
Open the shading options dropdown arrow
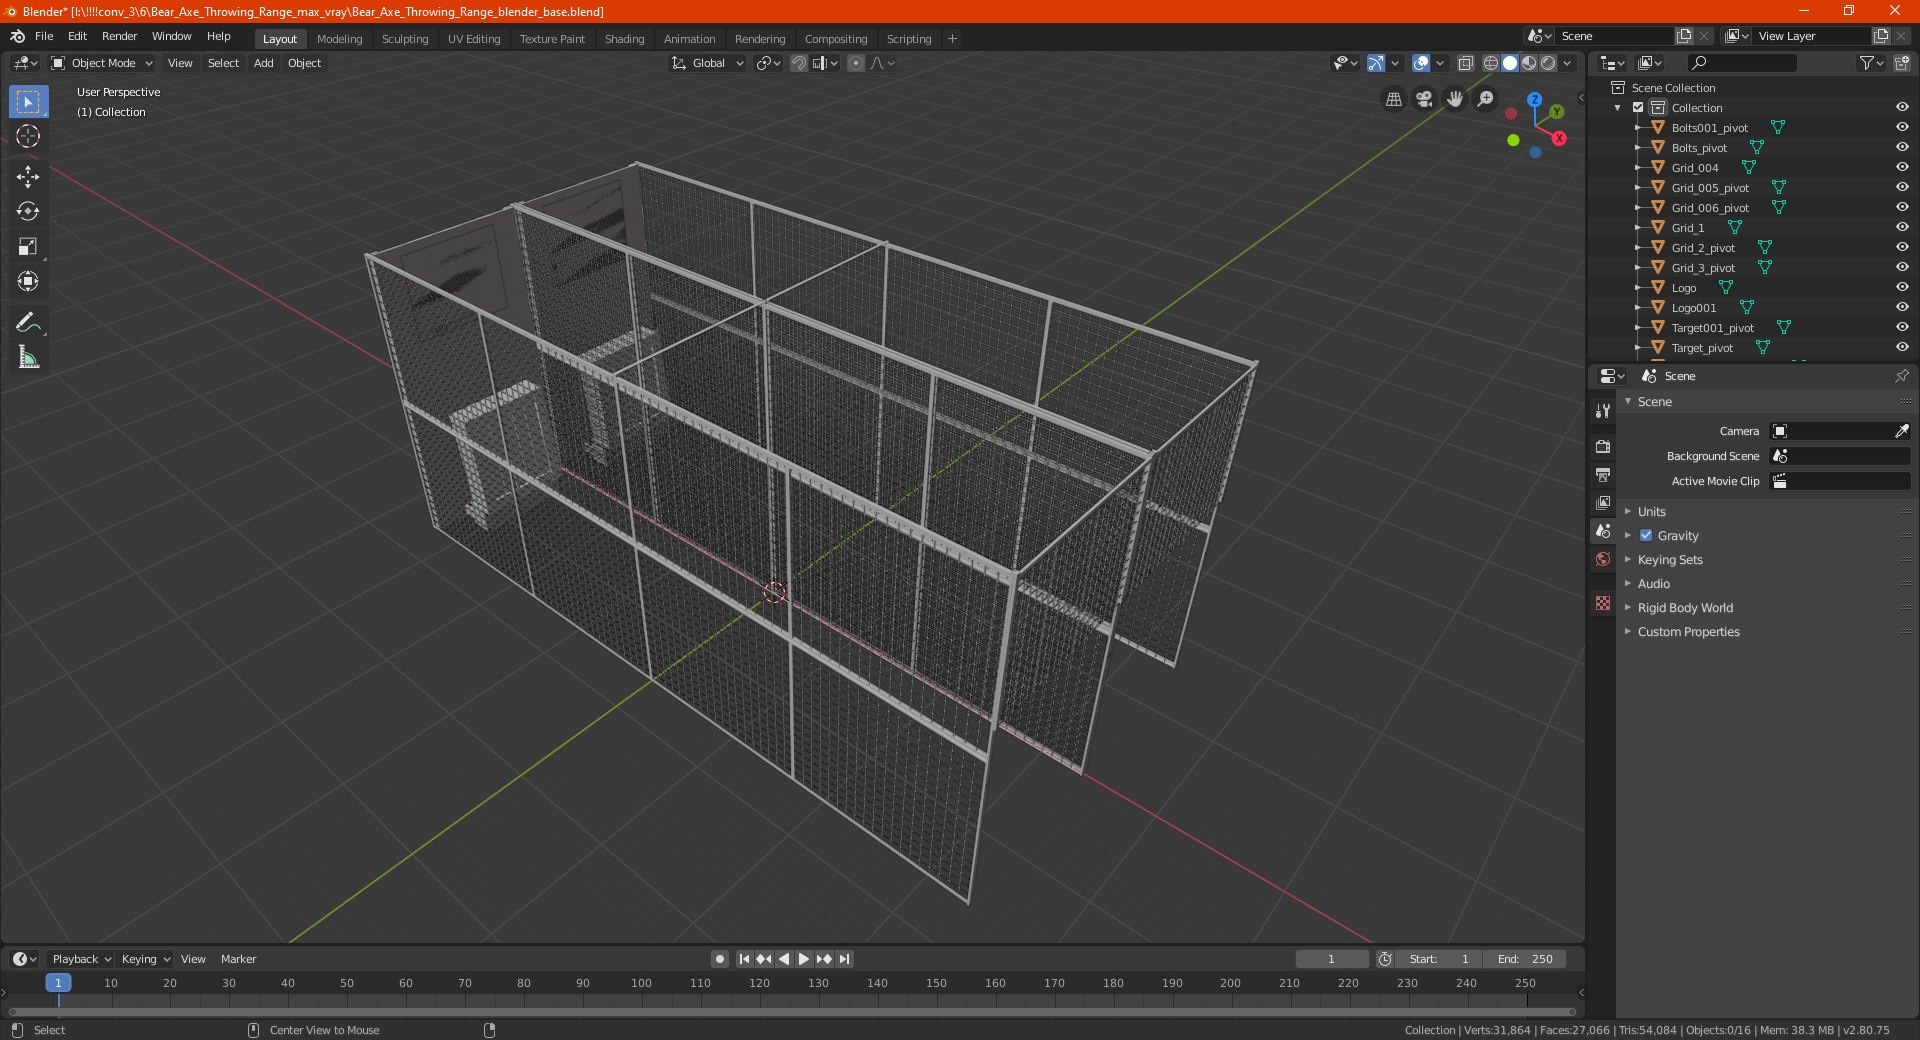click(1568, 63)
